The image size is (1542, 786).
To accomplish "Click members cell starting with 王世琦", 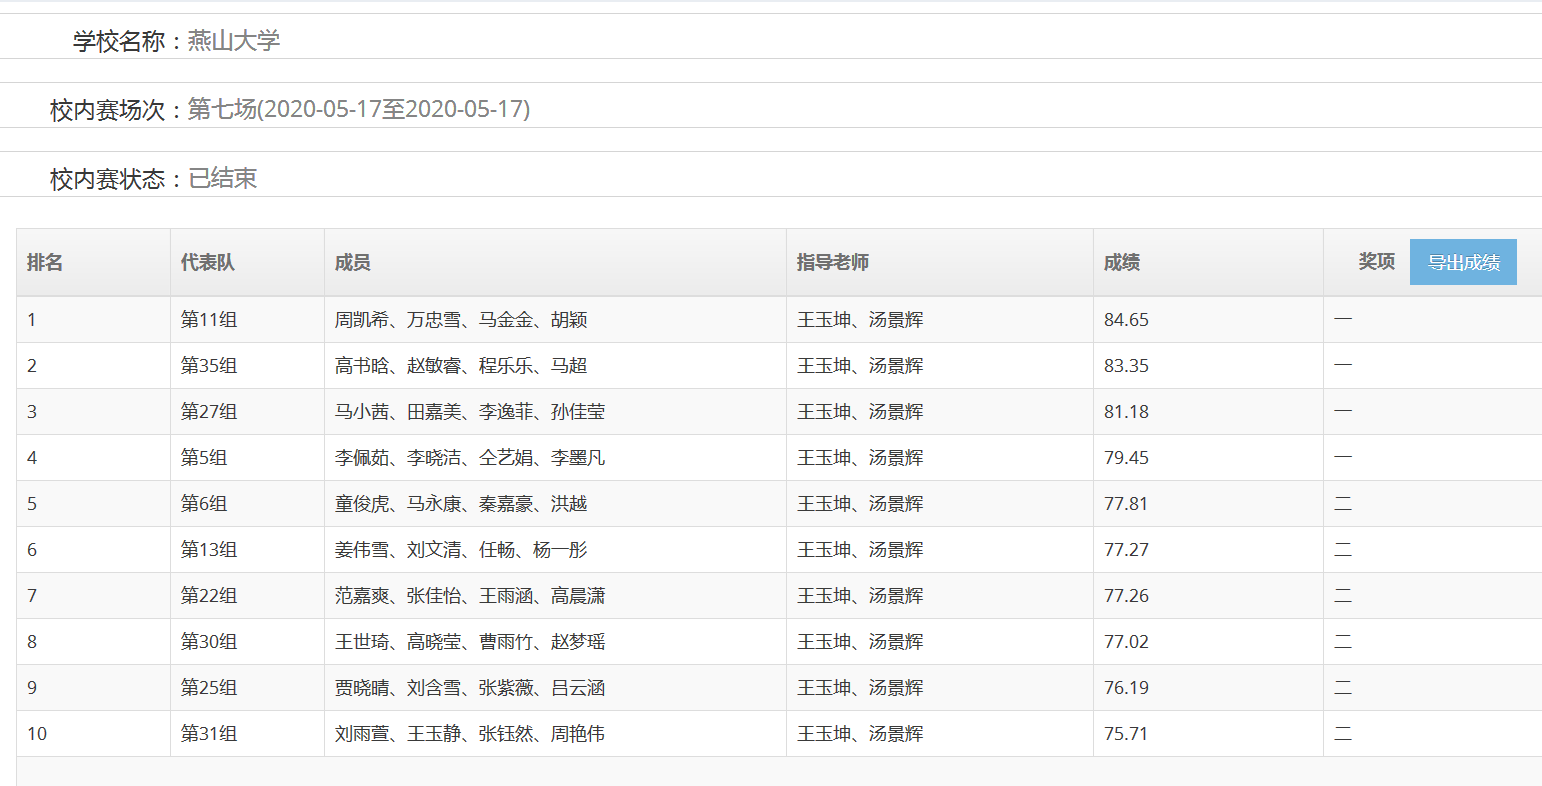I will coord(469,642).
